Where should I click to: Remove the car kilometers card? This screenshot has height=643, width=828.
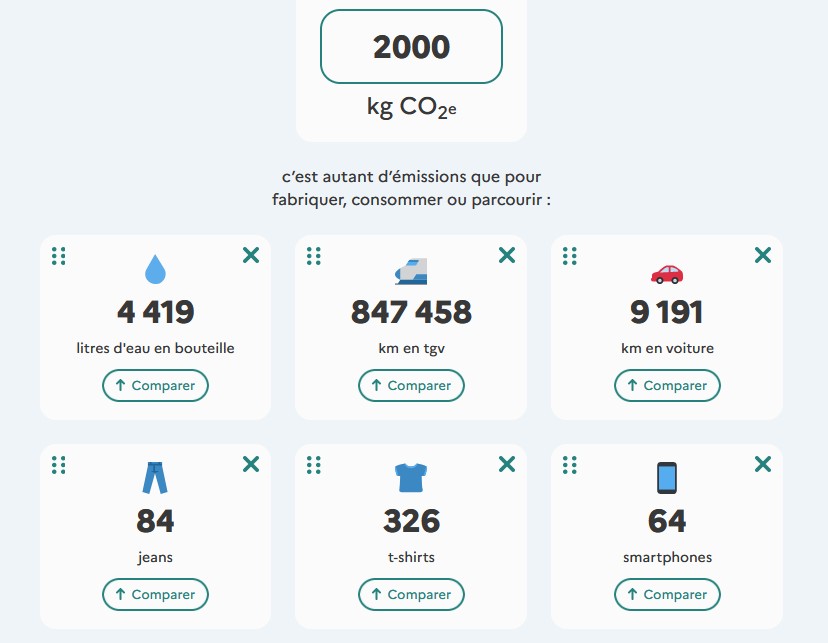(x=763, y=255)
